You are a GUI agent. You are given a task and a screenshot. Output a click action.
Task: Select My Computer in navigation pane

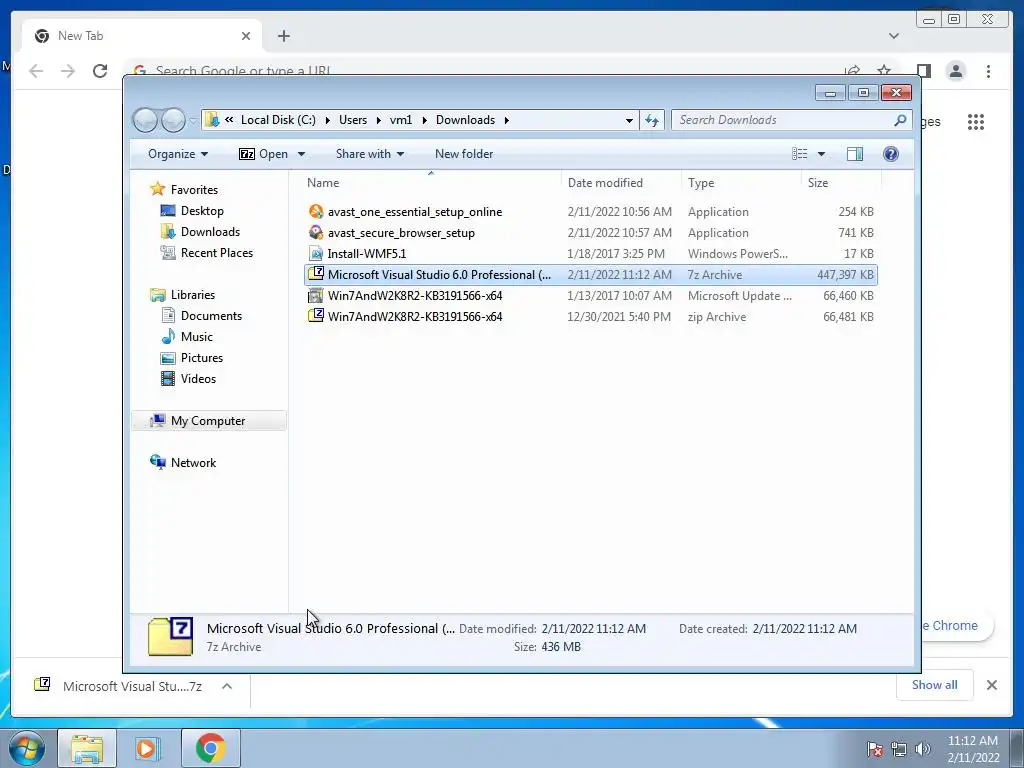click(209, 421)
